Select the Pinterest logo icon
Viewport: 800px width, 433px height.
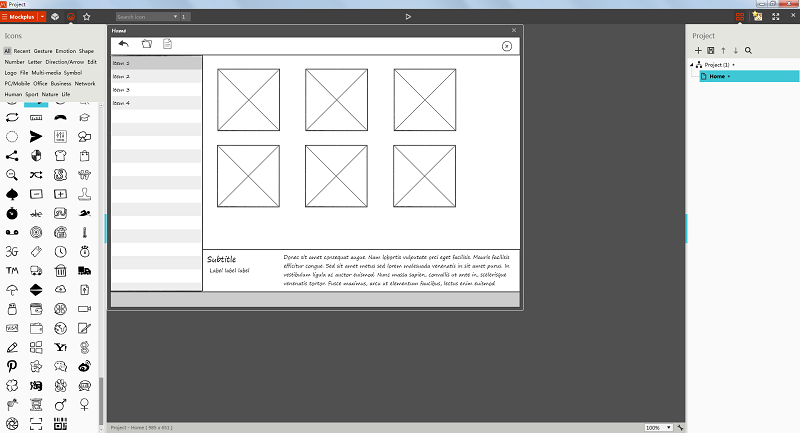click(12, 366)
